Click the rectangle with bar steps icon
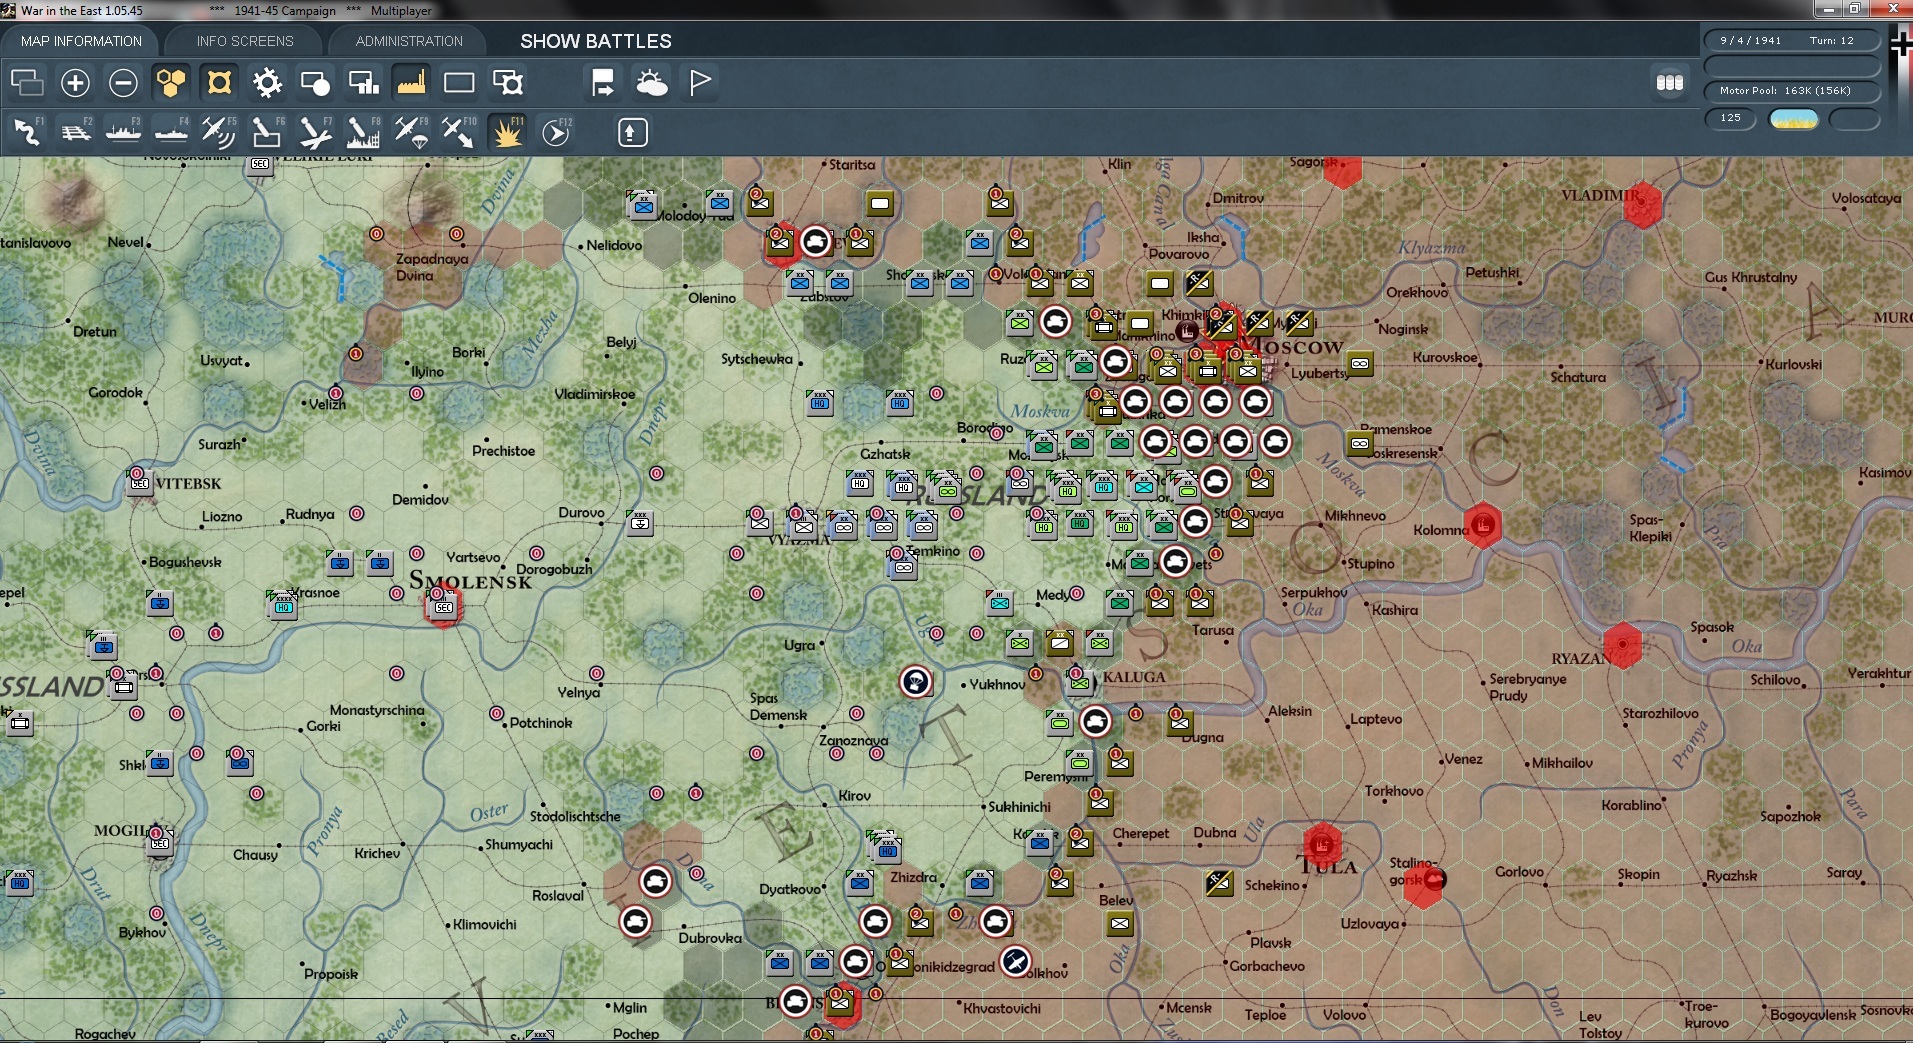 (363, 82)
